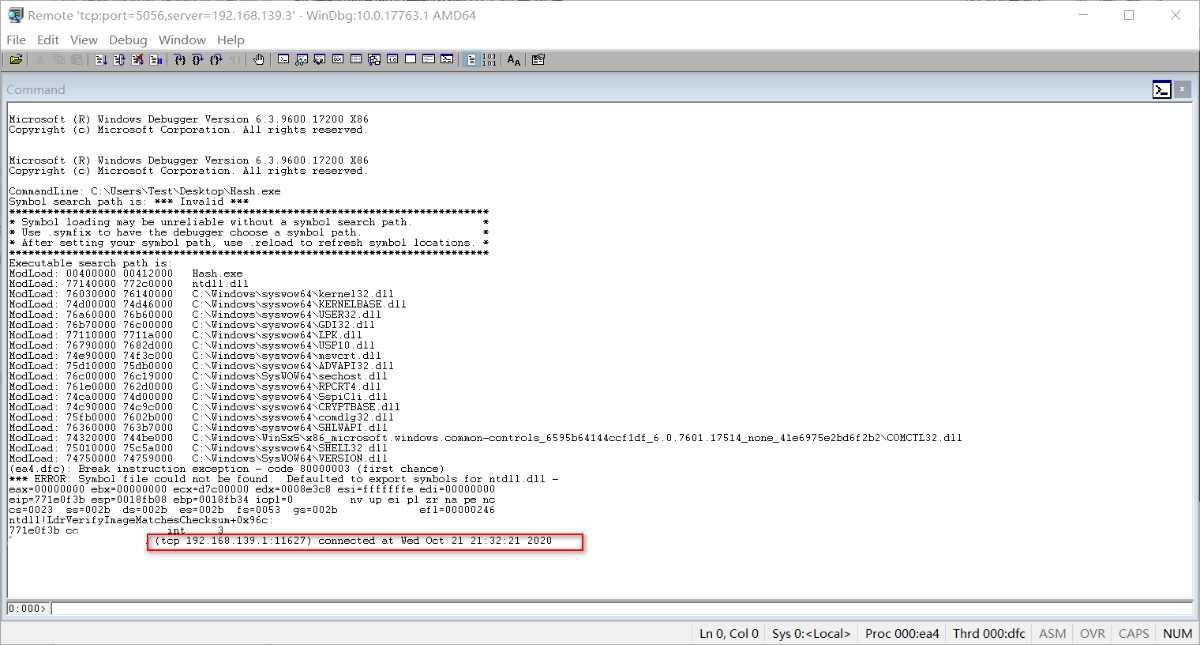Click the ModLoad line for USER32.dll
This screenshot has height=645, width=1200.
(x=195, y=314)
